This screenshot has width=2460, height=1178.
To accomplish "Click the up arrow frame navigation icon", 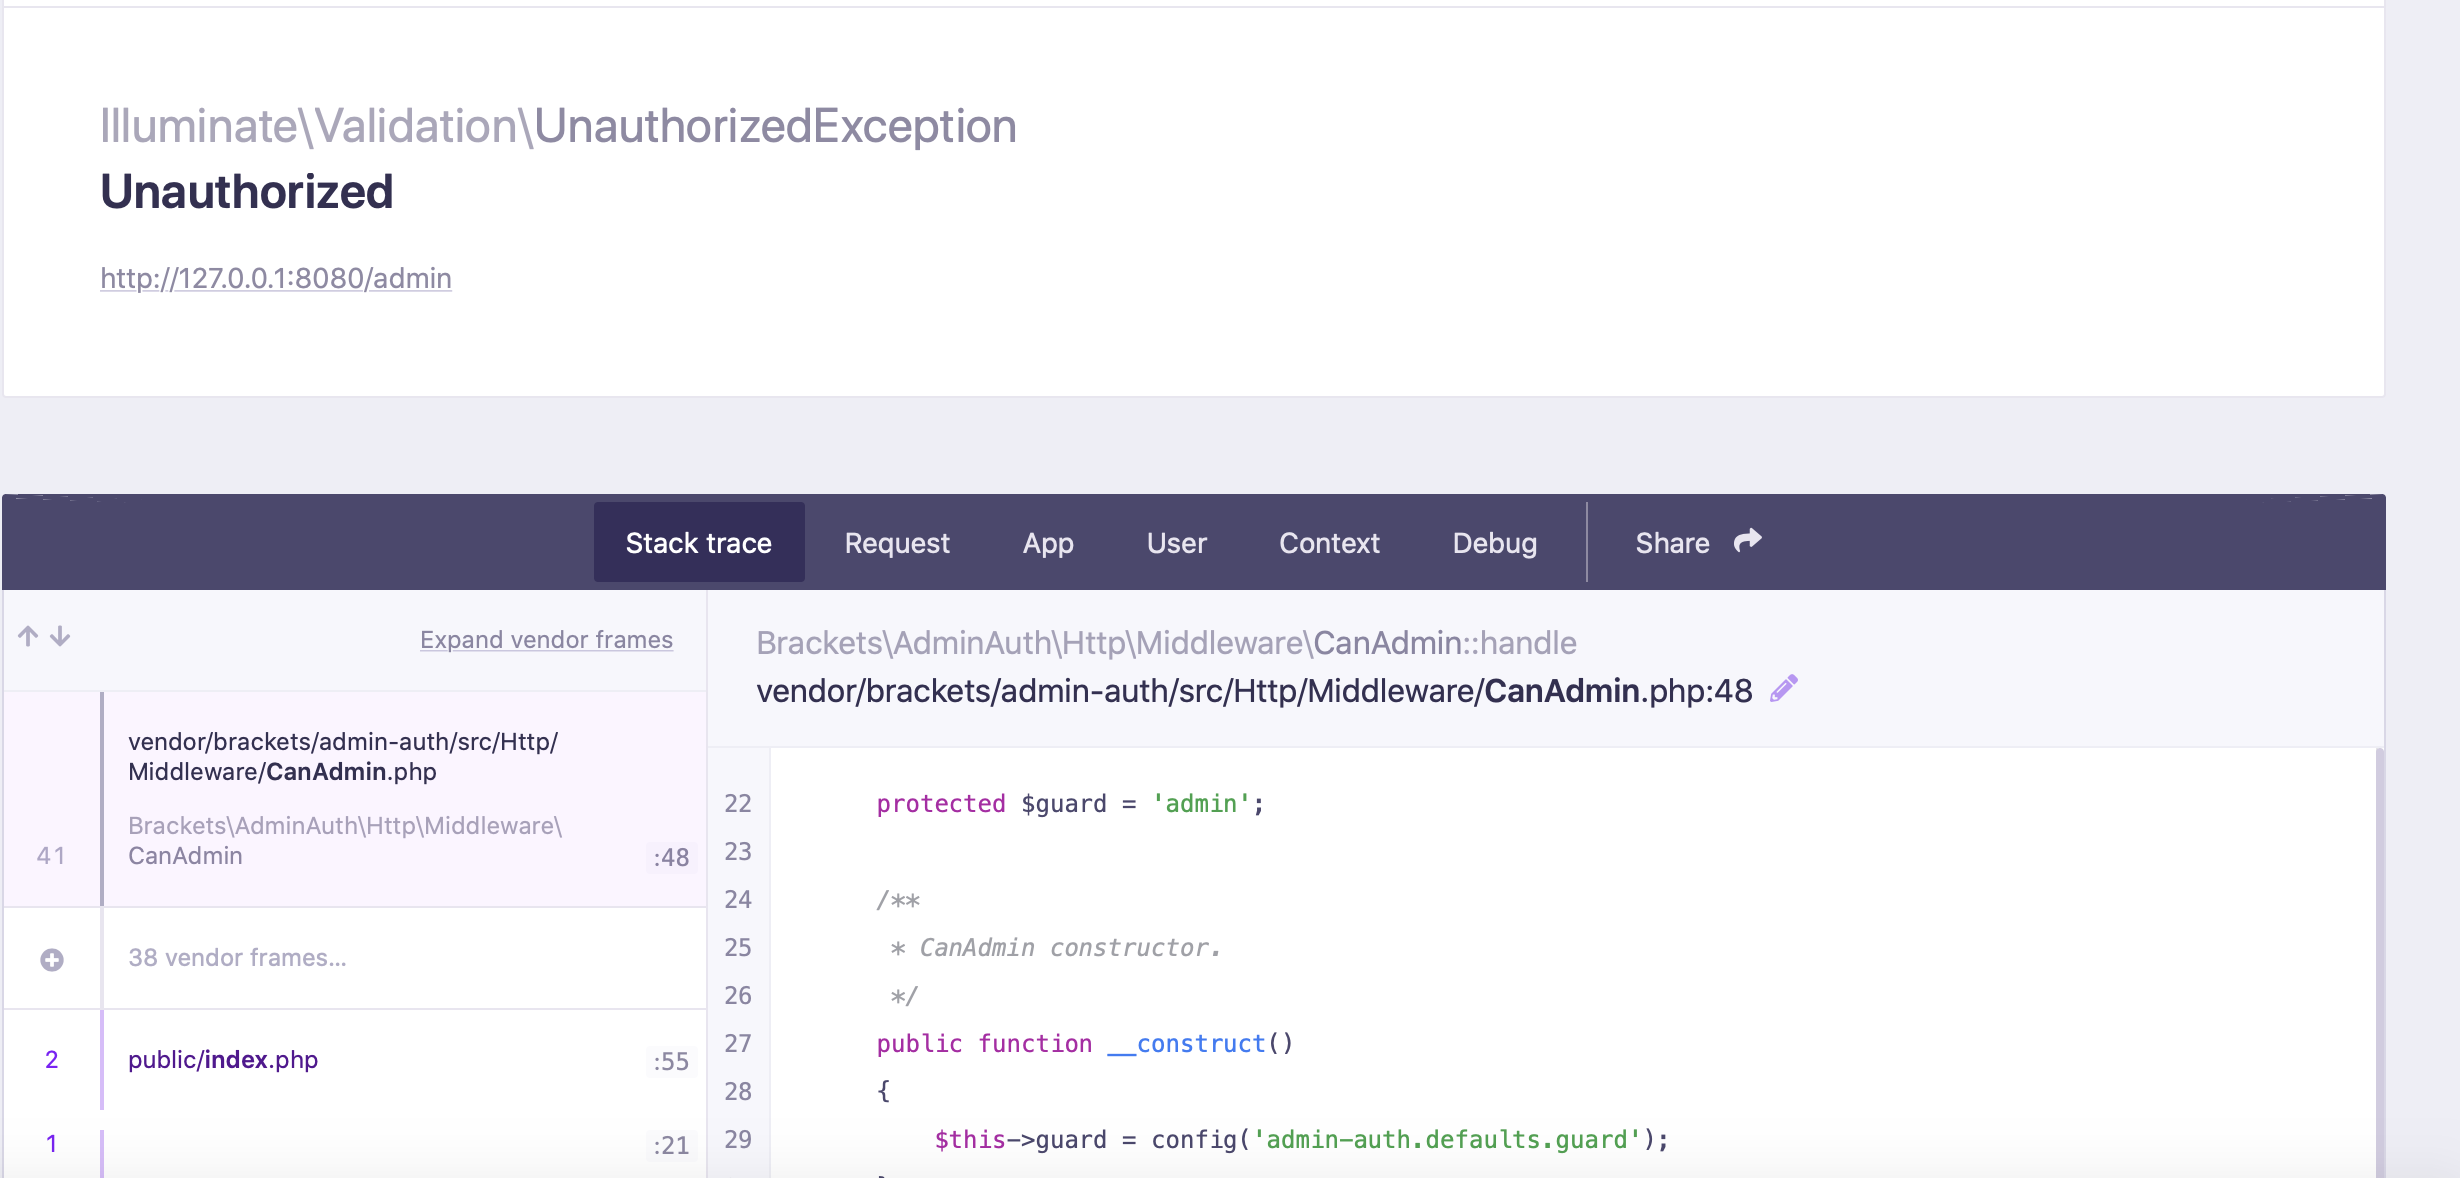I will [28, 636].
